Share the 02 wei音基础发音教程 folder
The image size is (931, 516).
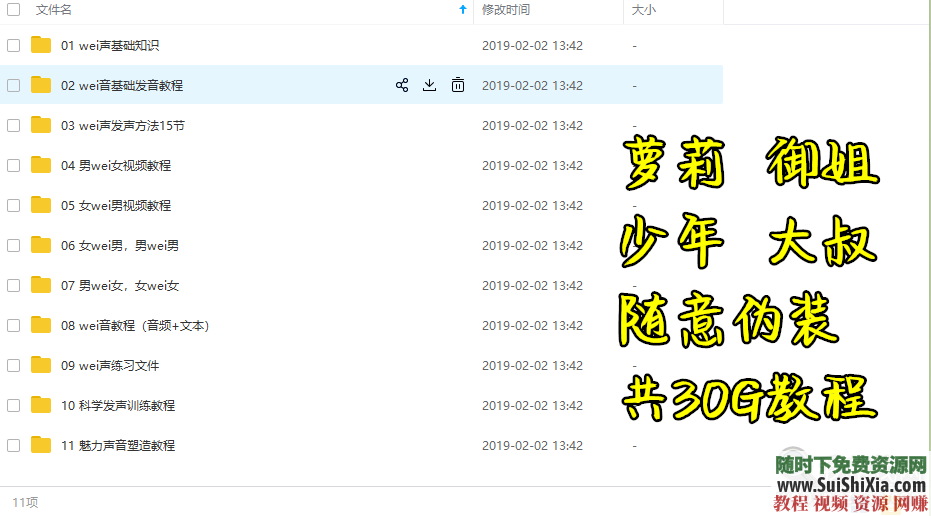click(x=402, y=86)
